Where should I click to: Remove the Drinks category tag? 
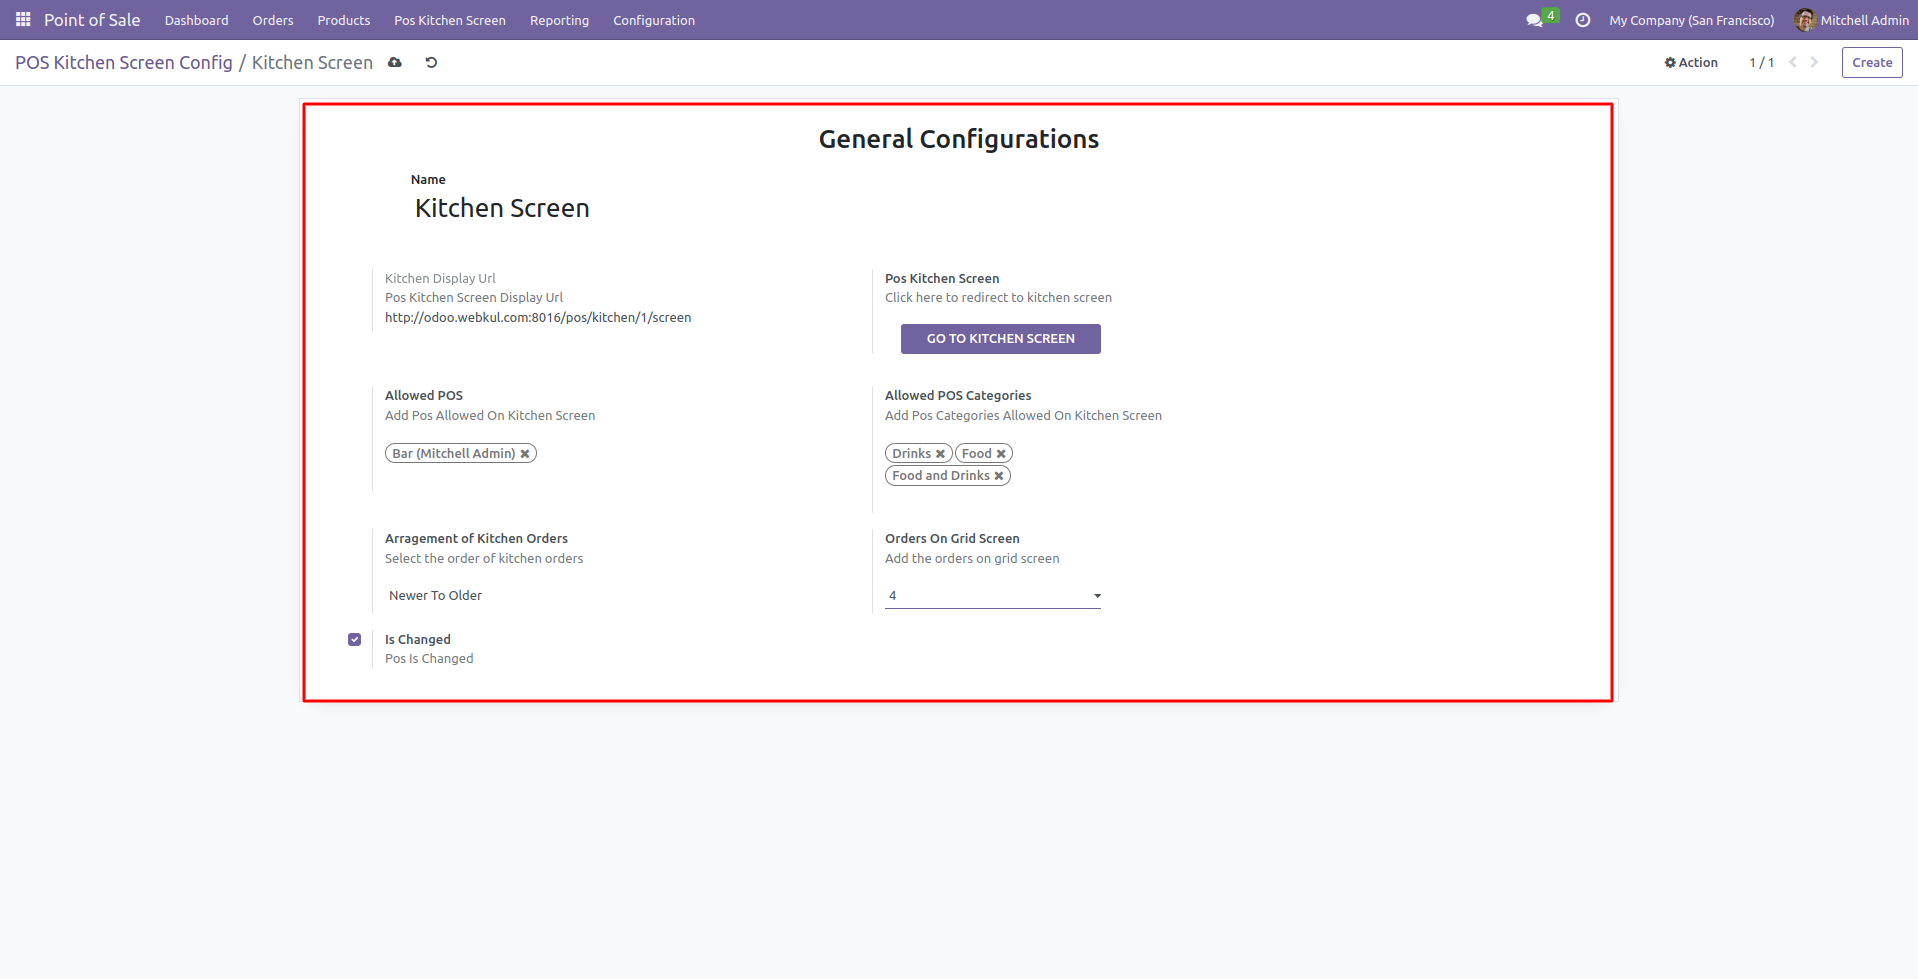[940, 454]
